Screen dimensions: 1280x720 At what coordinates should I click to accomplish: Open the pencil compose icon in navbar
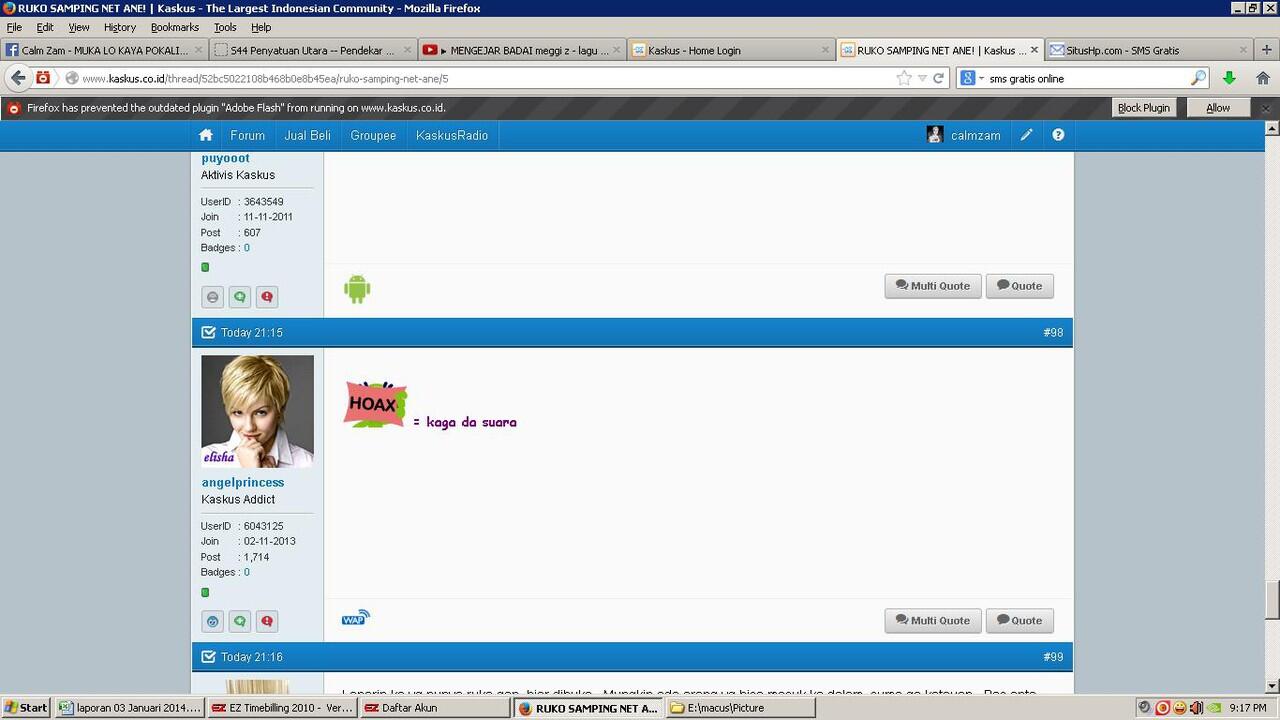coord(1026,135)
